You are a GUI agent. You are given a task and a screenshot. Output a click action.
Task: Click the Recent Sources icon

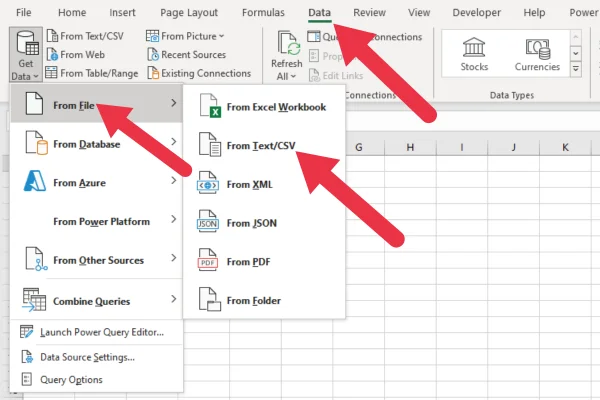click(153, 54)
